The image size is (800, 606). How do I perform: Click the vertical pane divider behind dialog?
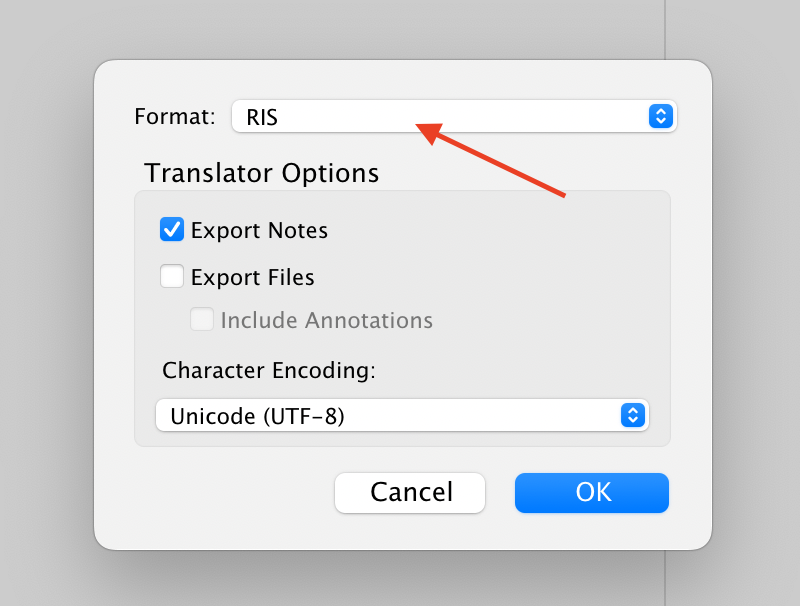[665, 30]
